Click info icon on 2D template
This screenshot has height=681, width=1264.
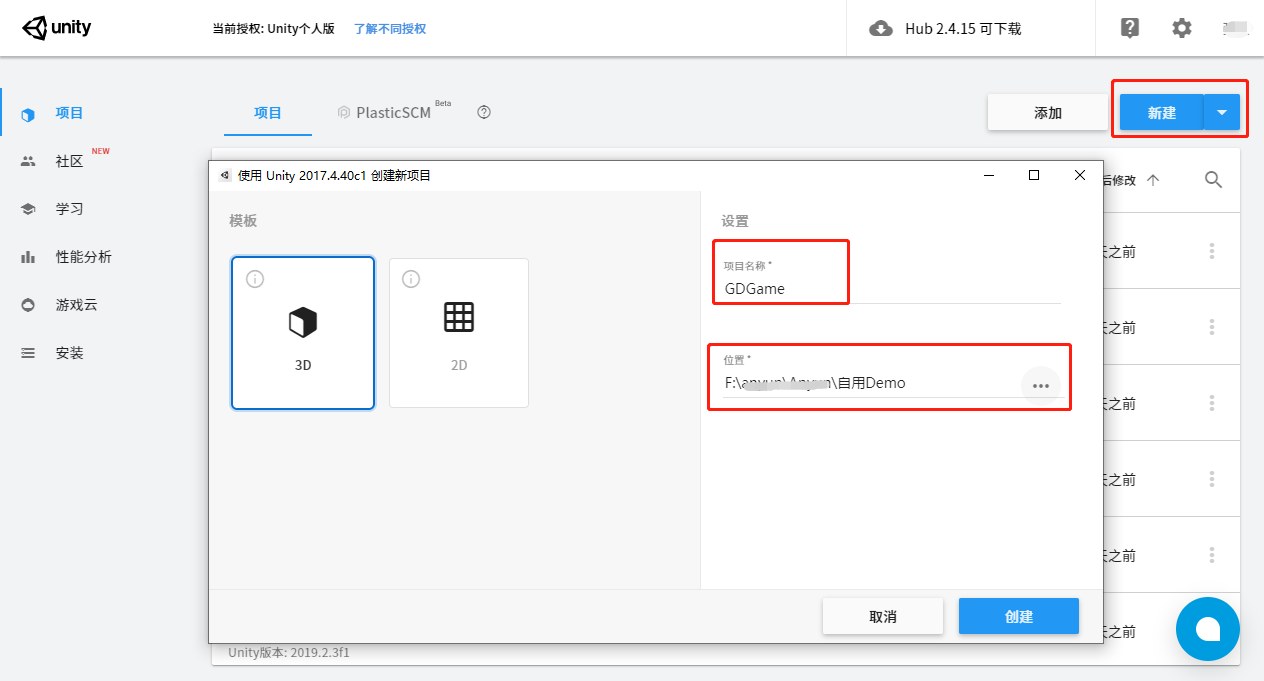(x=410, y=279)
